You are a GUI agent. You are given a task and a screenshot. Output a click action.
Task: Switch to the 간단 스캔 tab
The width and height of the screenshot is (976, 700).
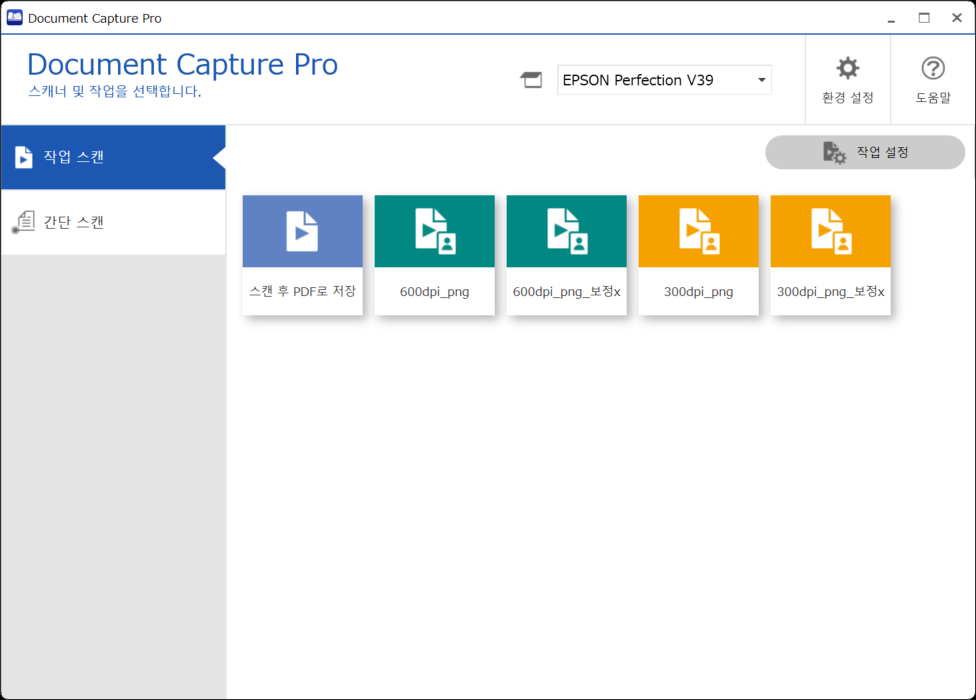(75, 222)
